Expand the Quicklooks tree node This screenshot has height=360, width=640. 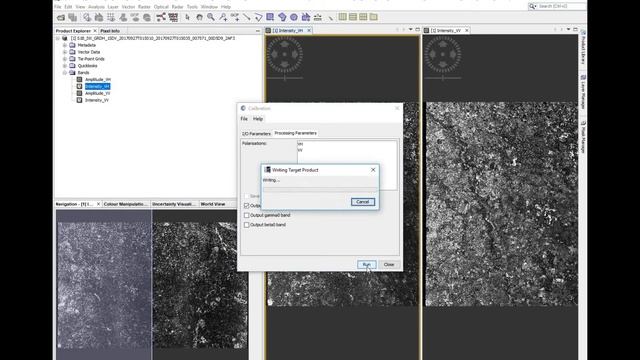[x=65, y=66]
